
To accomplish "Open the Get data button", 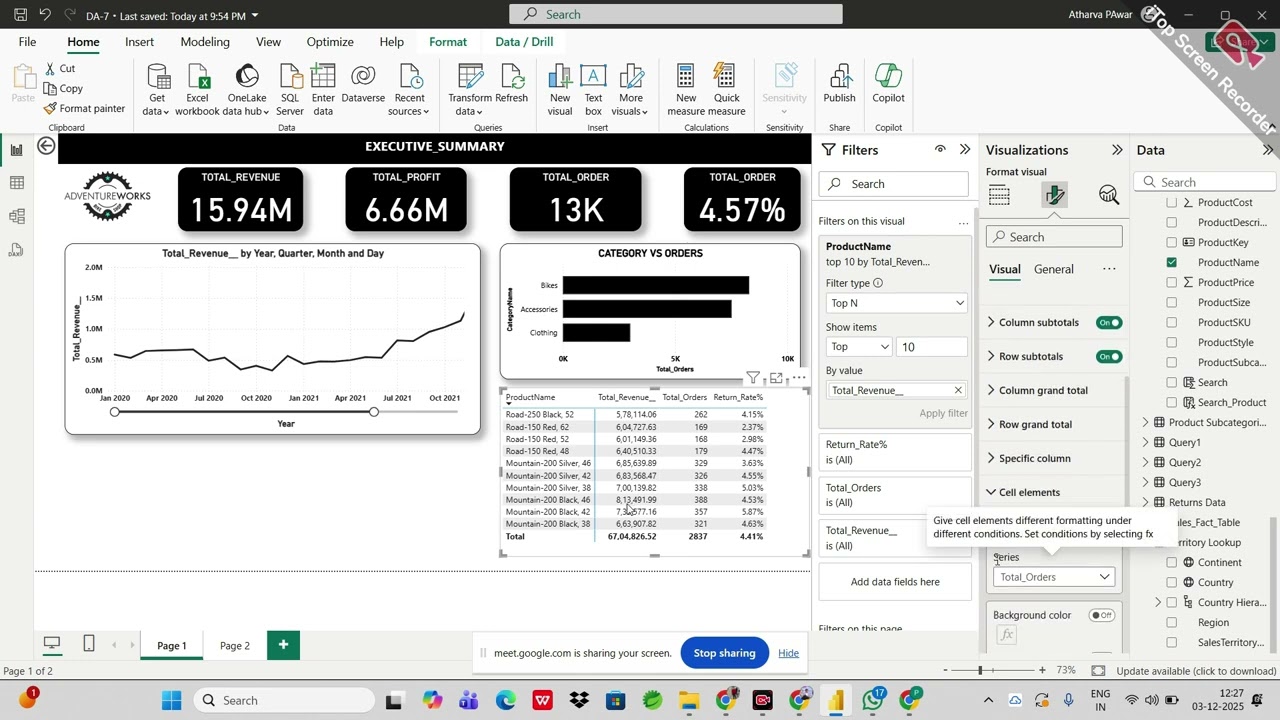I will tap(157, 89).
